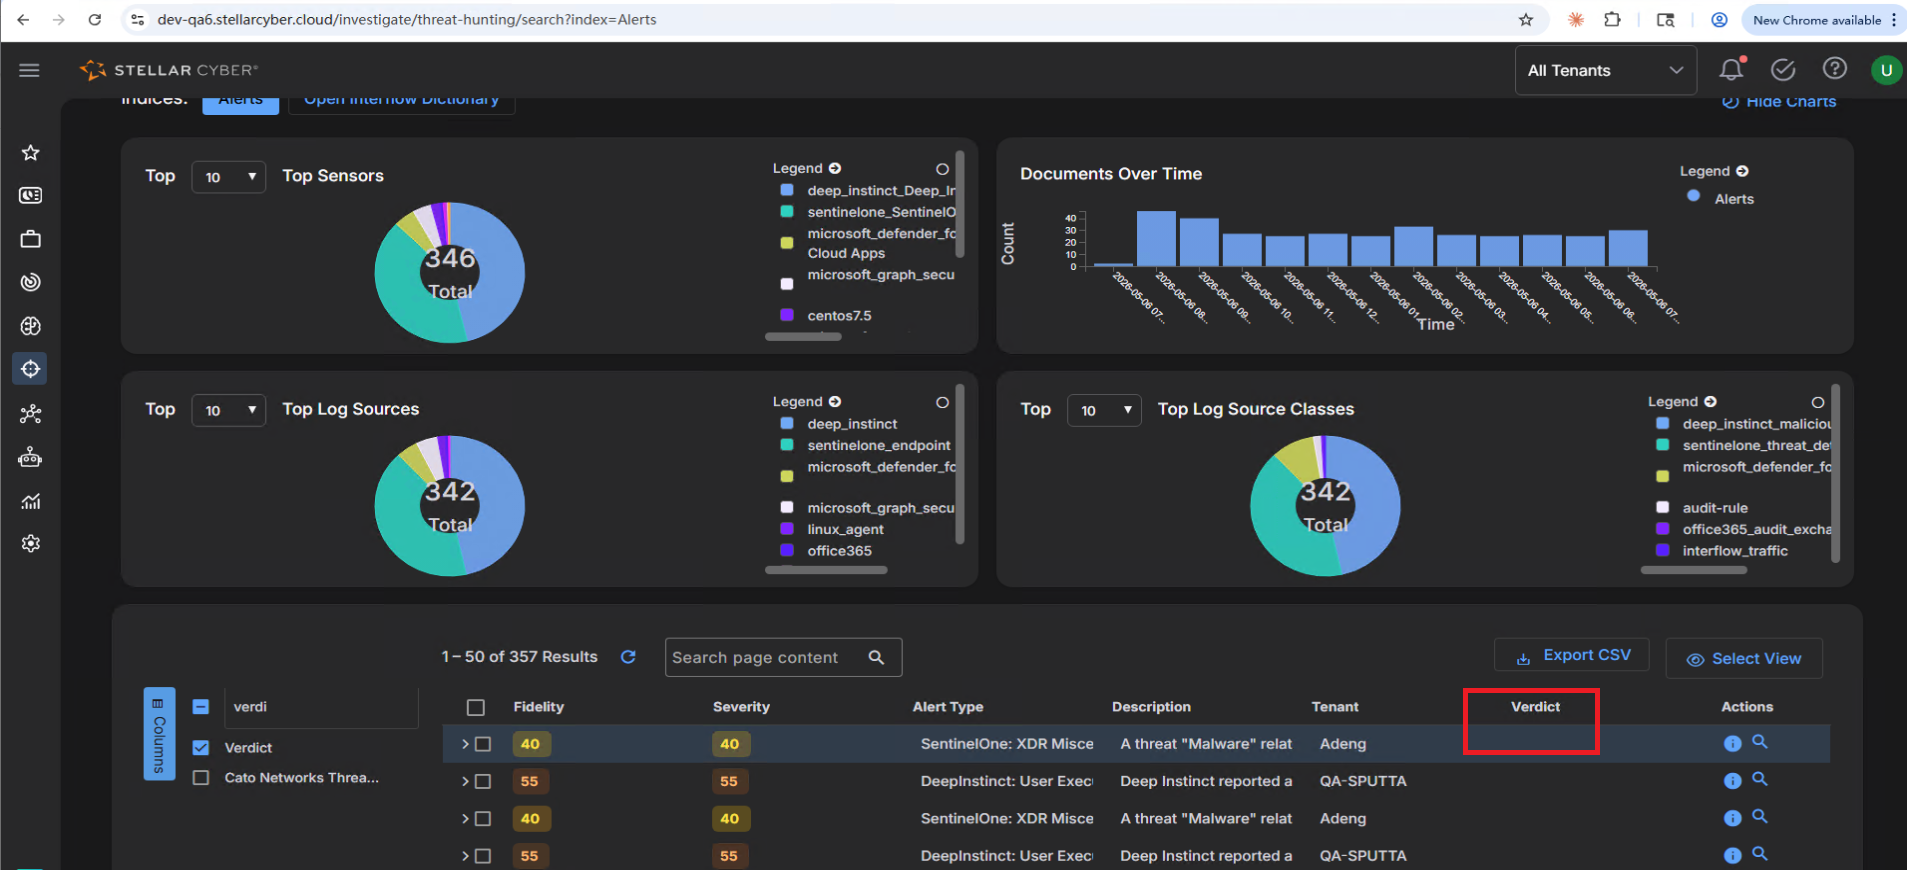Expand the first SentinelOne alert row
Image resolution: width=1907 pixels, height=870 pixels.
[465, 744]
